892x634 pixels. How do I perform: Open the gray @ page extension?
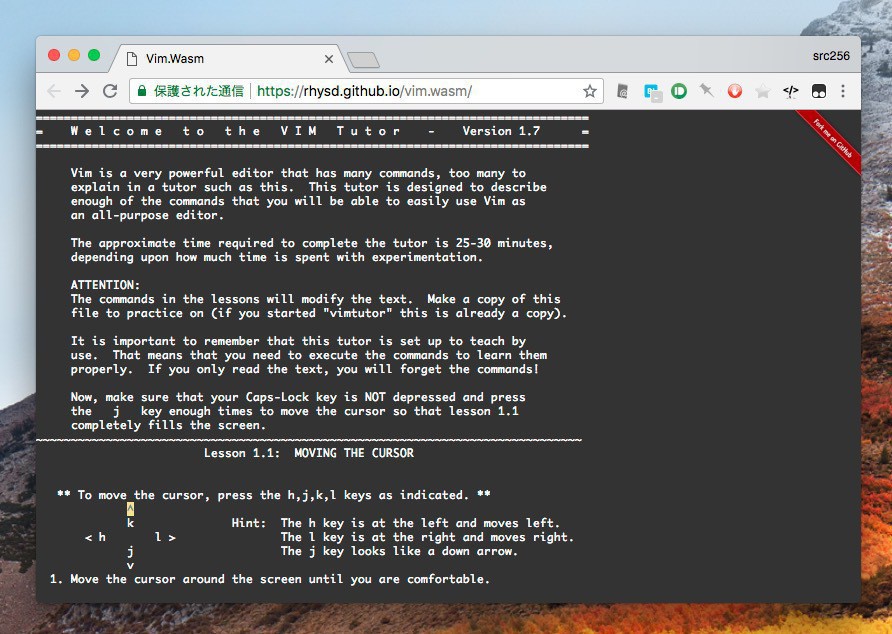pyautogui.click(x=623, y=91)
